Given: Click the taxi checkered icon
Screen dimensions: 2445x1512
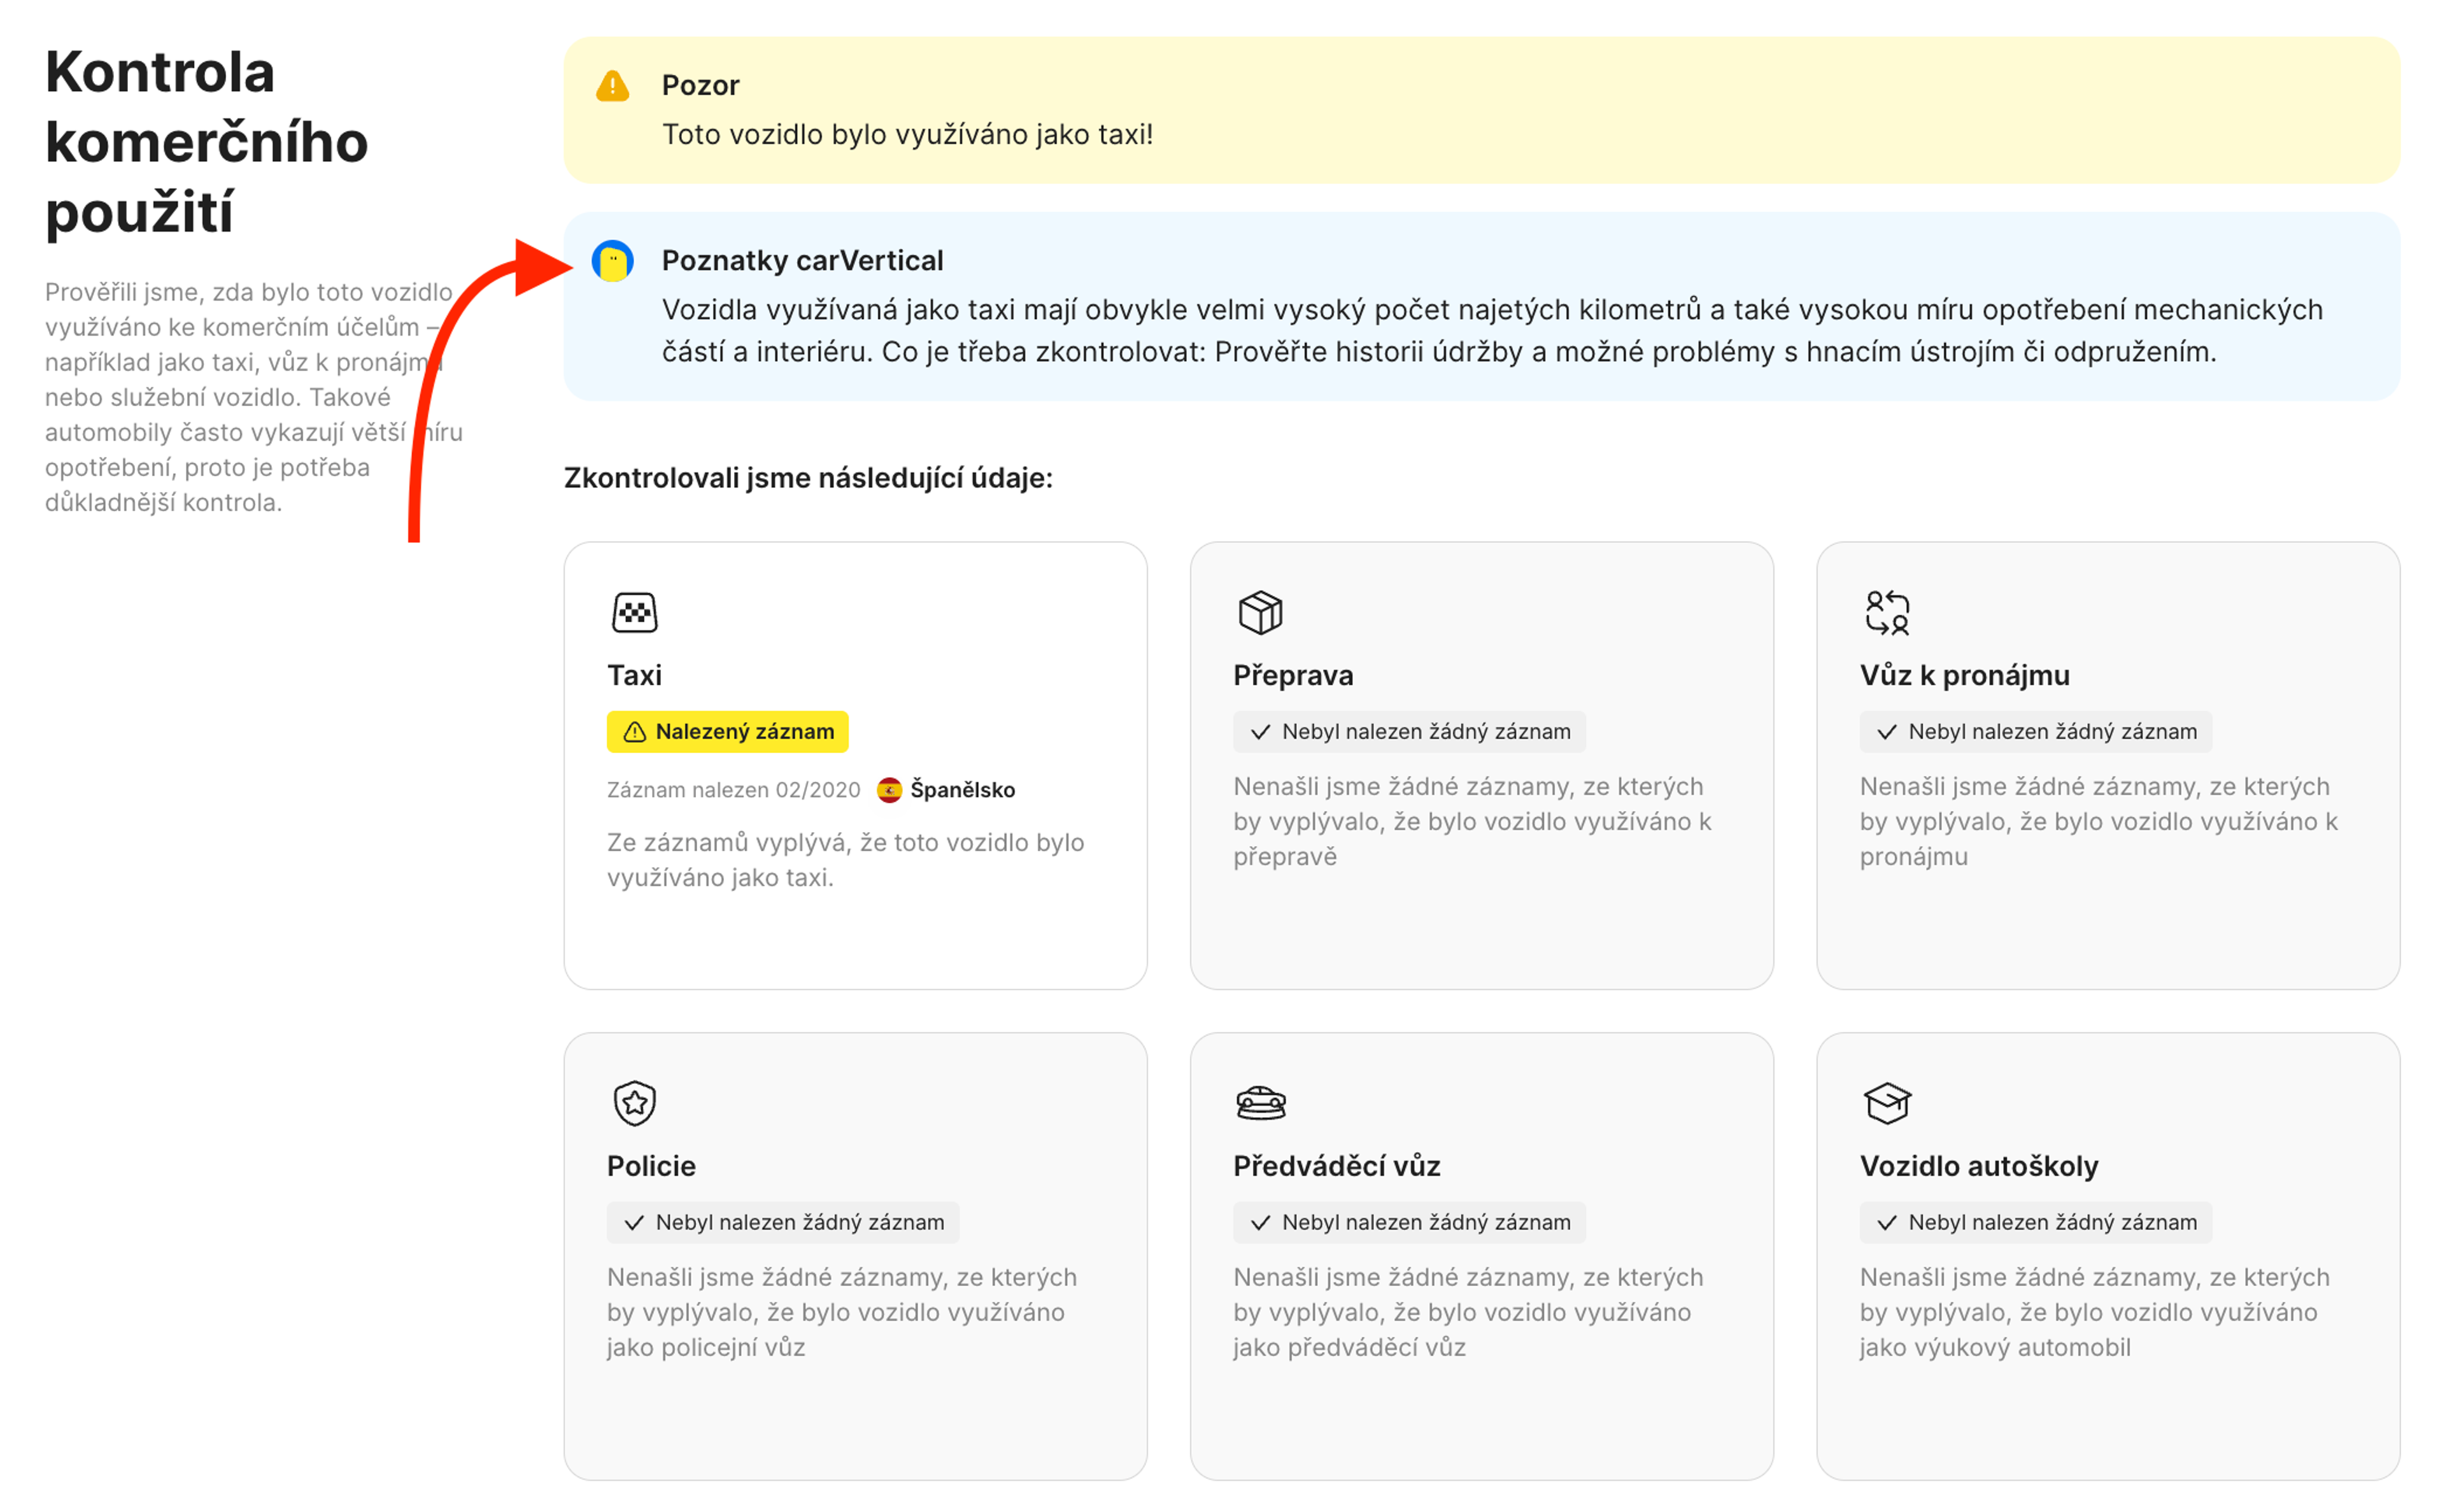Looking at the screenshot, I should [634, 612].
